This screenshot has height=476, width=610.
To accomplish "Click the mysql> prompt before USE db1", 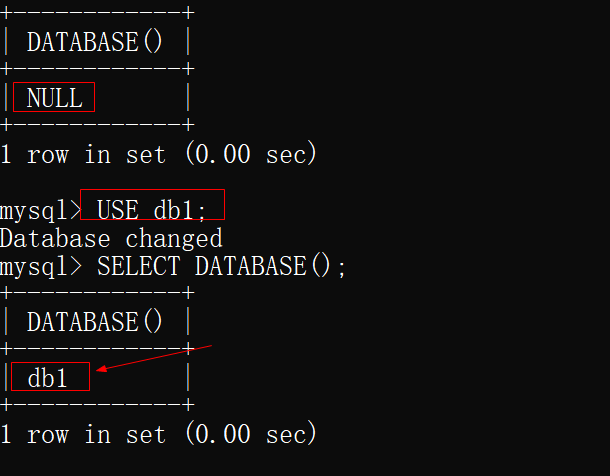I will 40,210.
